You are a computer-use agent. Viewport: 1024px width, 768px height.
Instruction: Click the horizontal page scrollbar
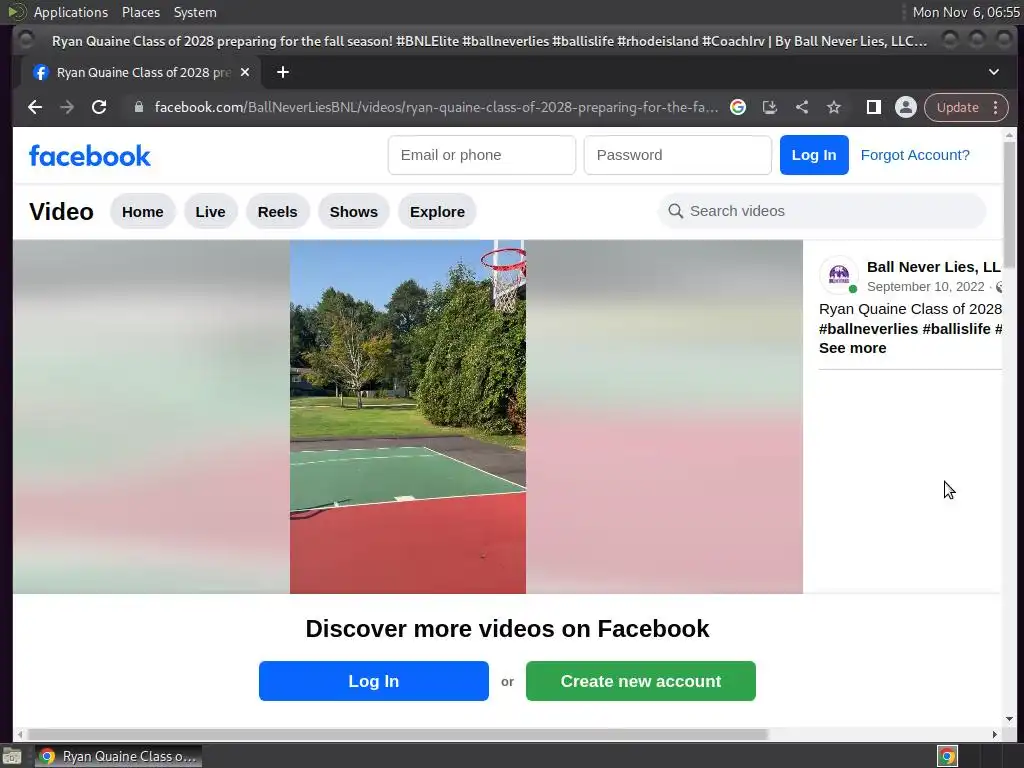coord(398,734)
